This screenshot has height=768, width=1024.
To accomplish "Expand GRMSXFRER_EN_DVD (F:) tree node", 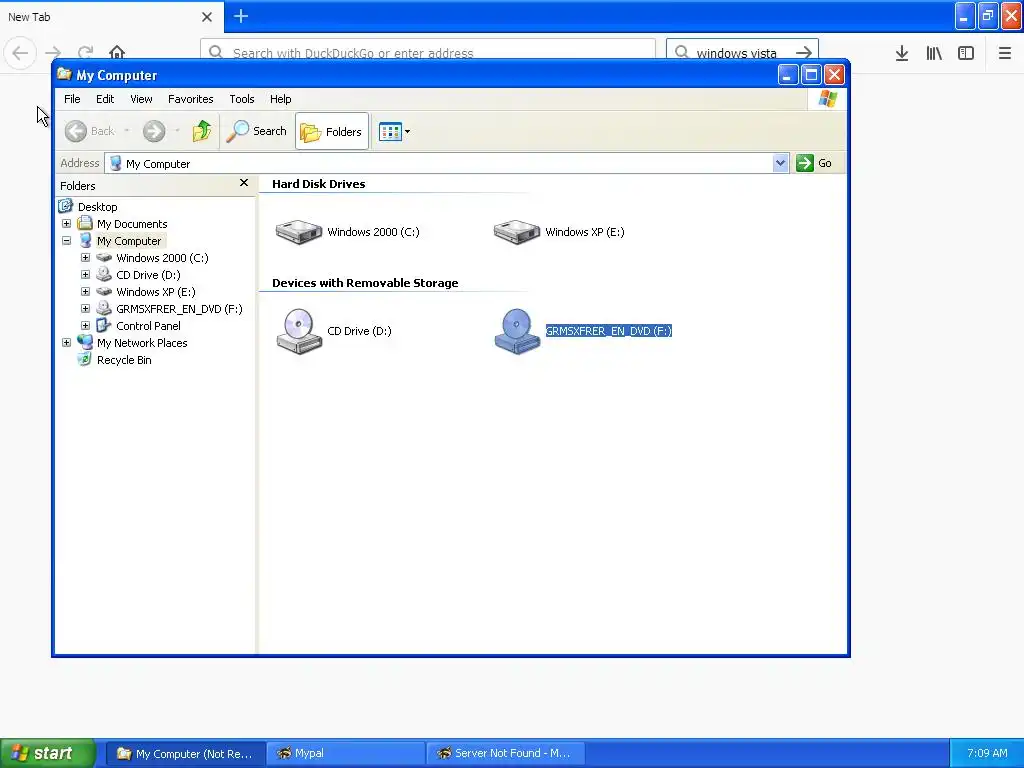I will point(86,308).
